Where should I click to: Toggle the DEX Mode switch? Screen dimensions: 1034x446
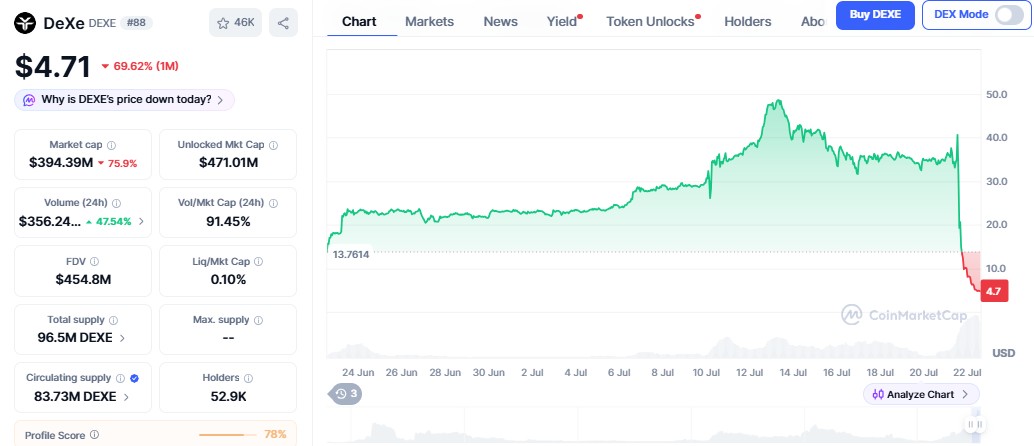point(1009,15)
